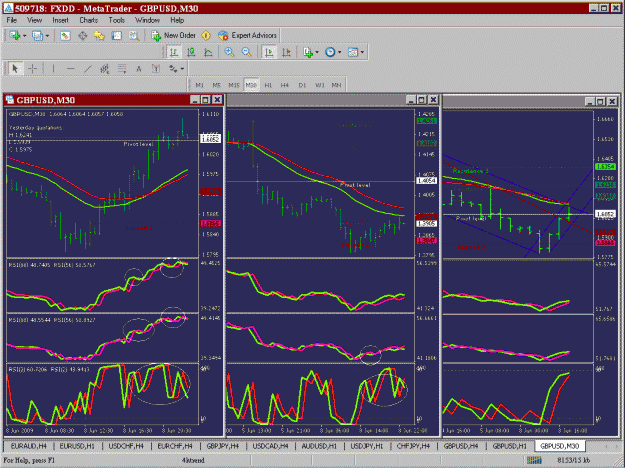The height and width of the screenshot is (468, 625).
Task: Click the New Order button
Action: [x=173, y=35]
